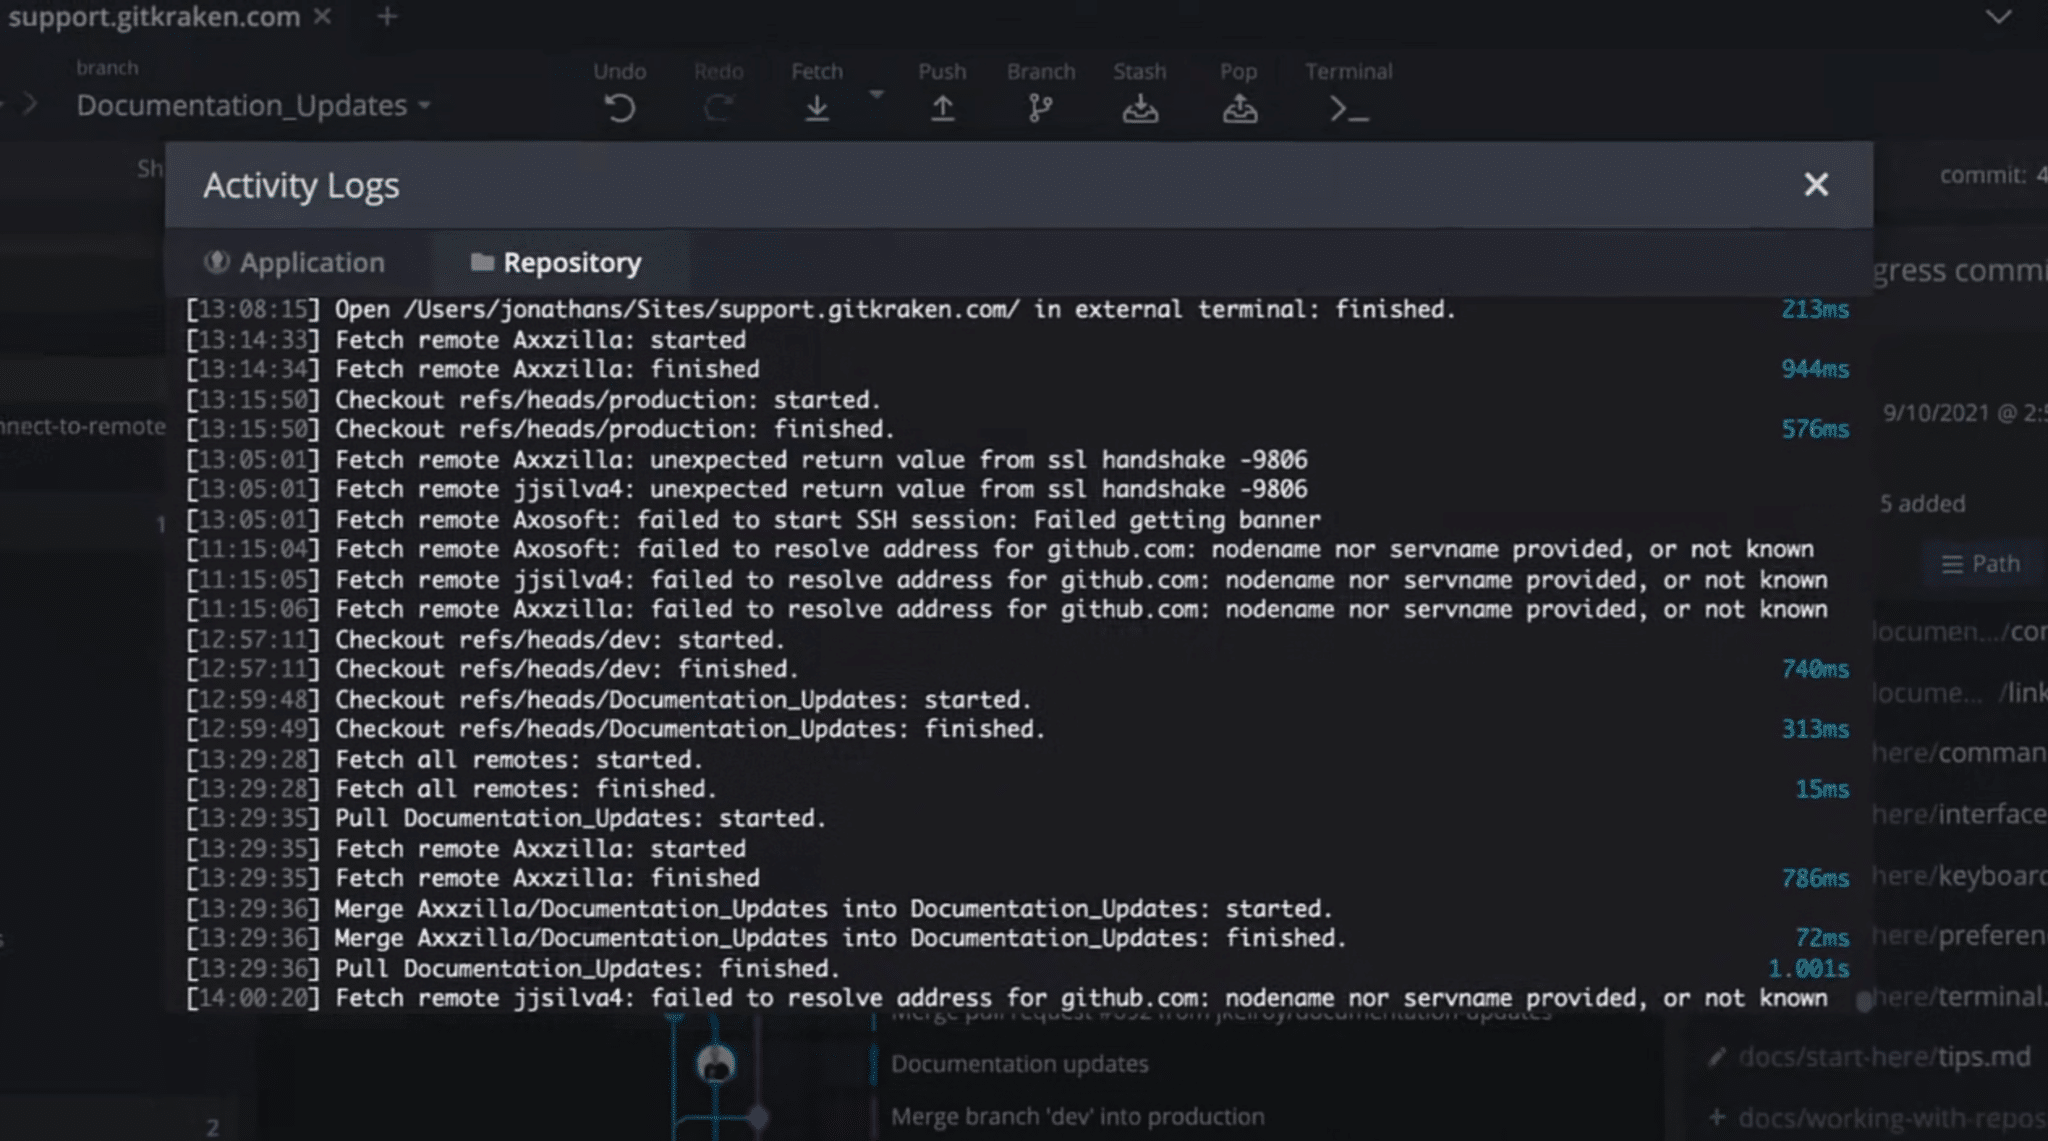Image resolution: width=2048 pixels, height=1141 pixels.
Task: Toggle the Path view button
Action: [1980, 564]
